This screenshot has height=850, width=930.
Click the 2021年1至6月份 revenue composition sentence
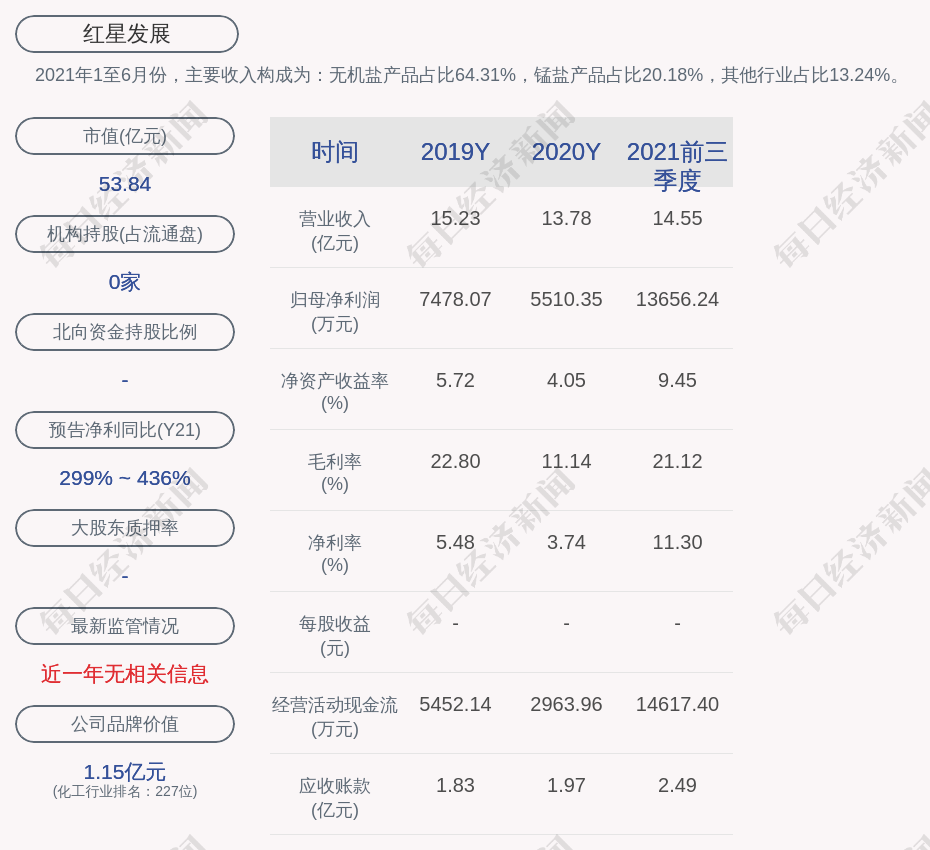tap(468, 75)
